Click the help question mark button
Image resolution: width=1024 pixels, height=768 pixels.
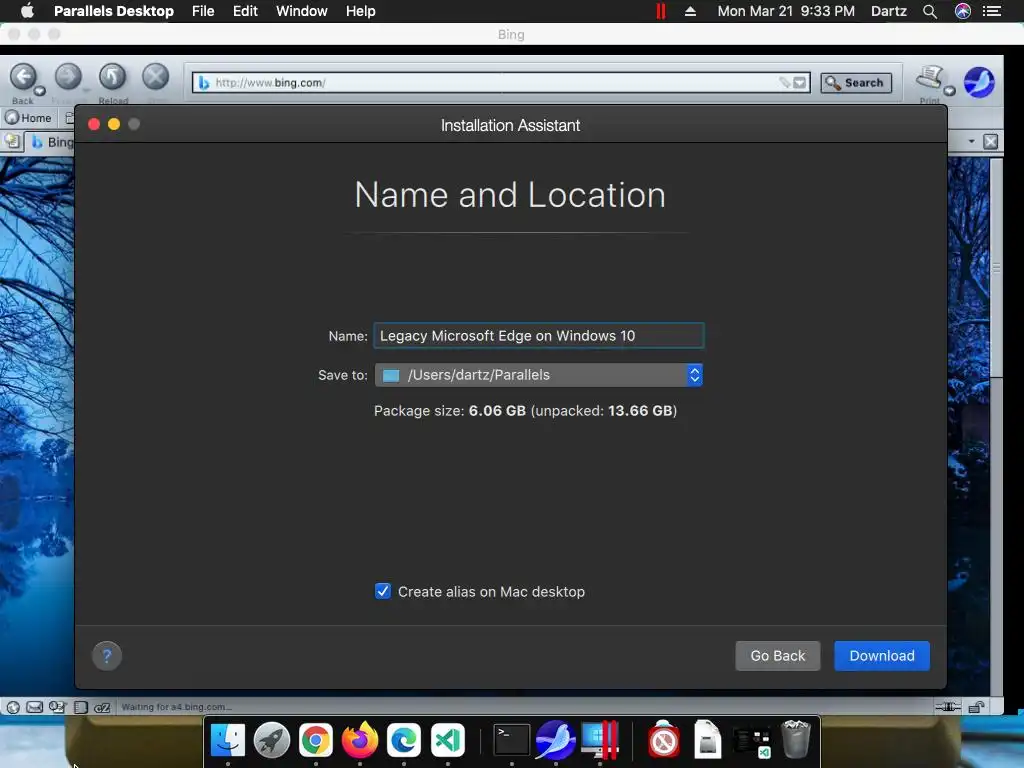[107, 656]
